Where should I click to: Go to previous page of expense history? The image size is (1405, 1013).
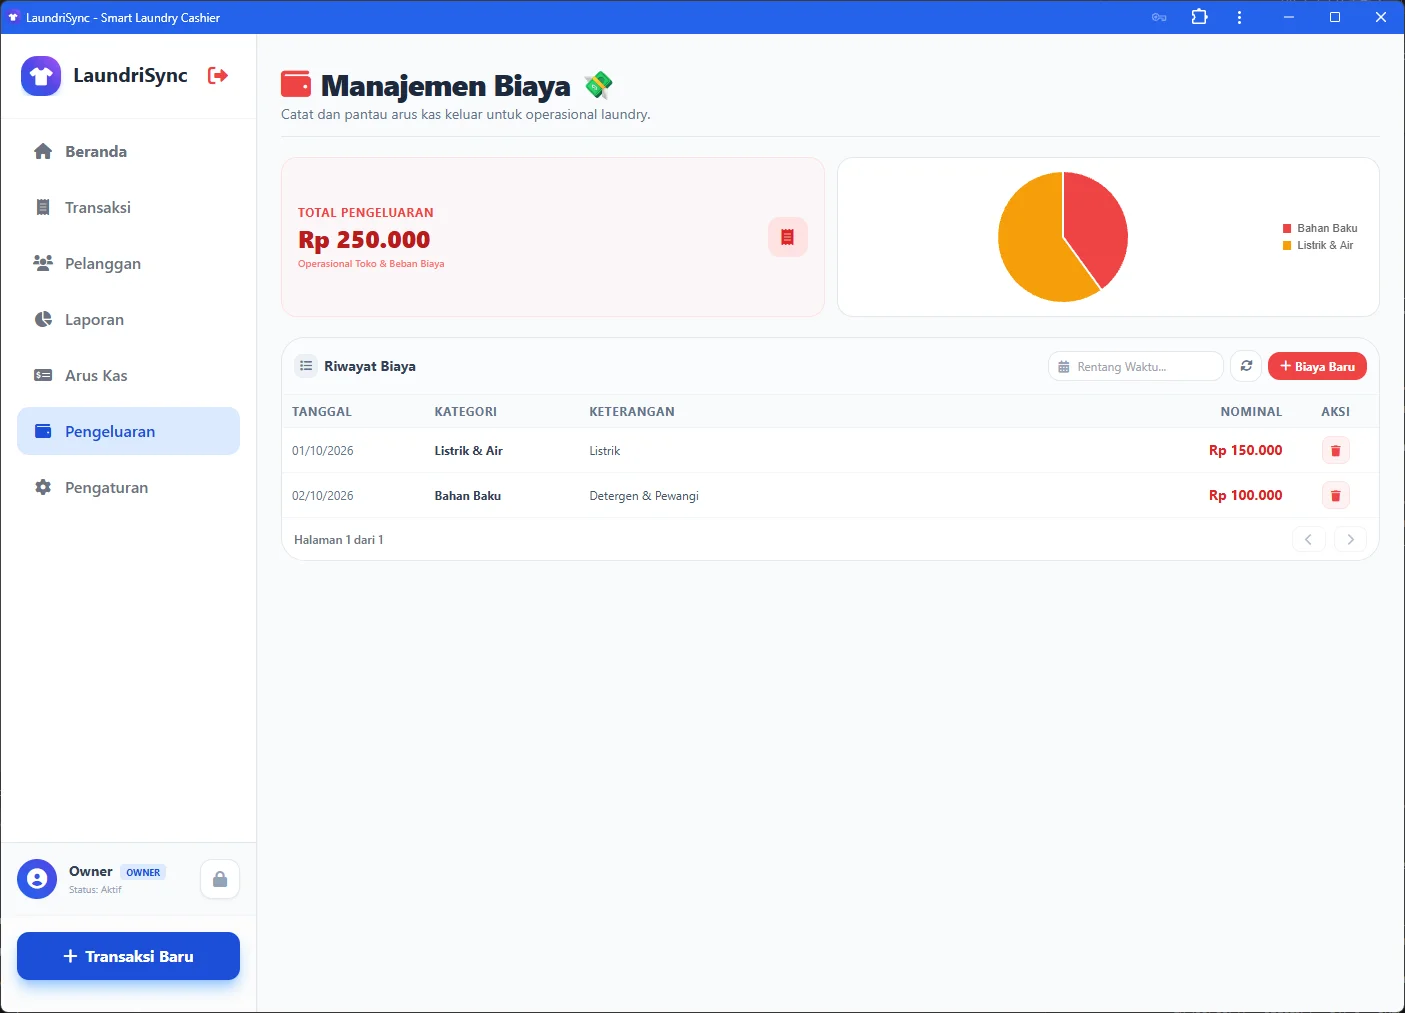[x=1308, y=539]
